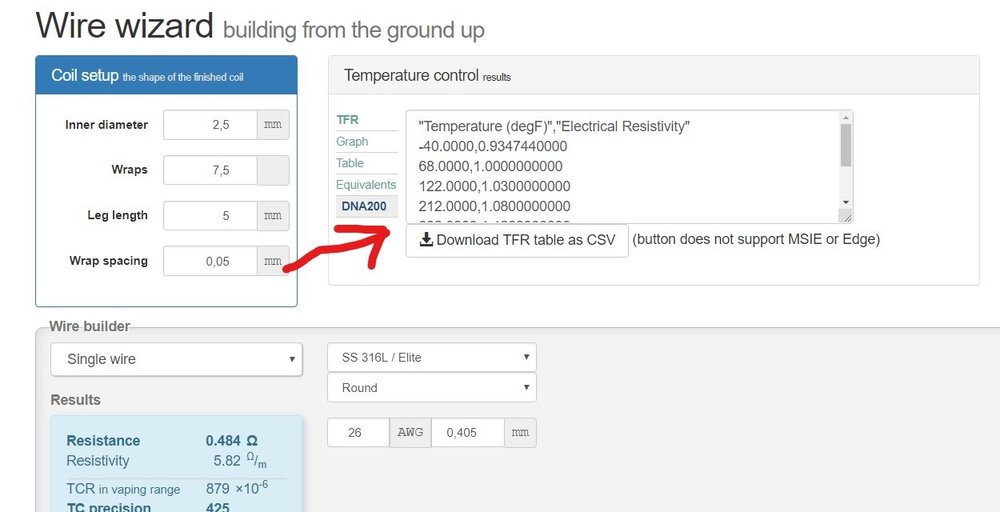Click the scroll down arrow of TFR text area

[846, 202]
